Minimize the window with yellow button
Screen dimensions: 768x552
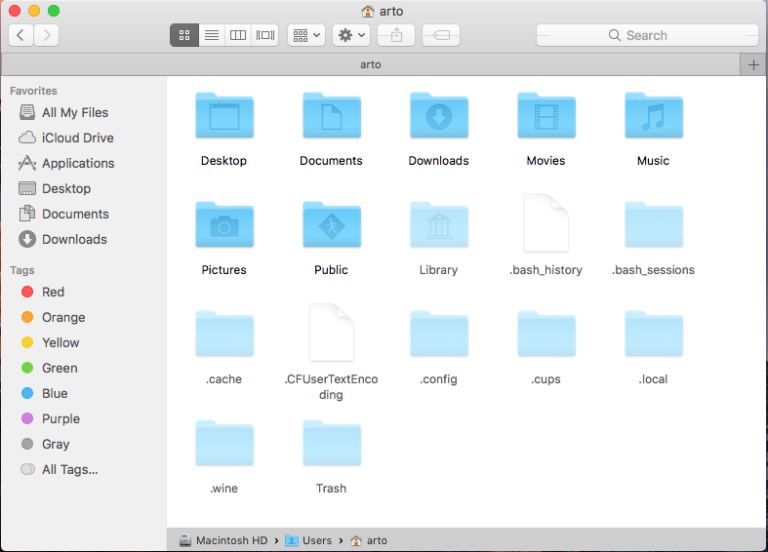34,10
